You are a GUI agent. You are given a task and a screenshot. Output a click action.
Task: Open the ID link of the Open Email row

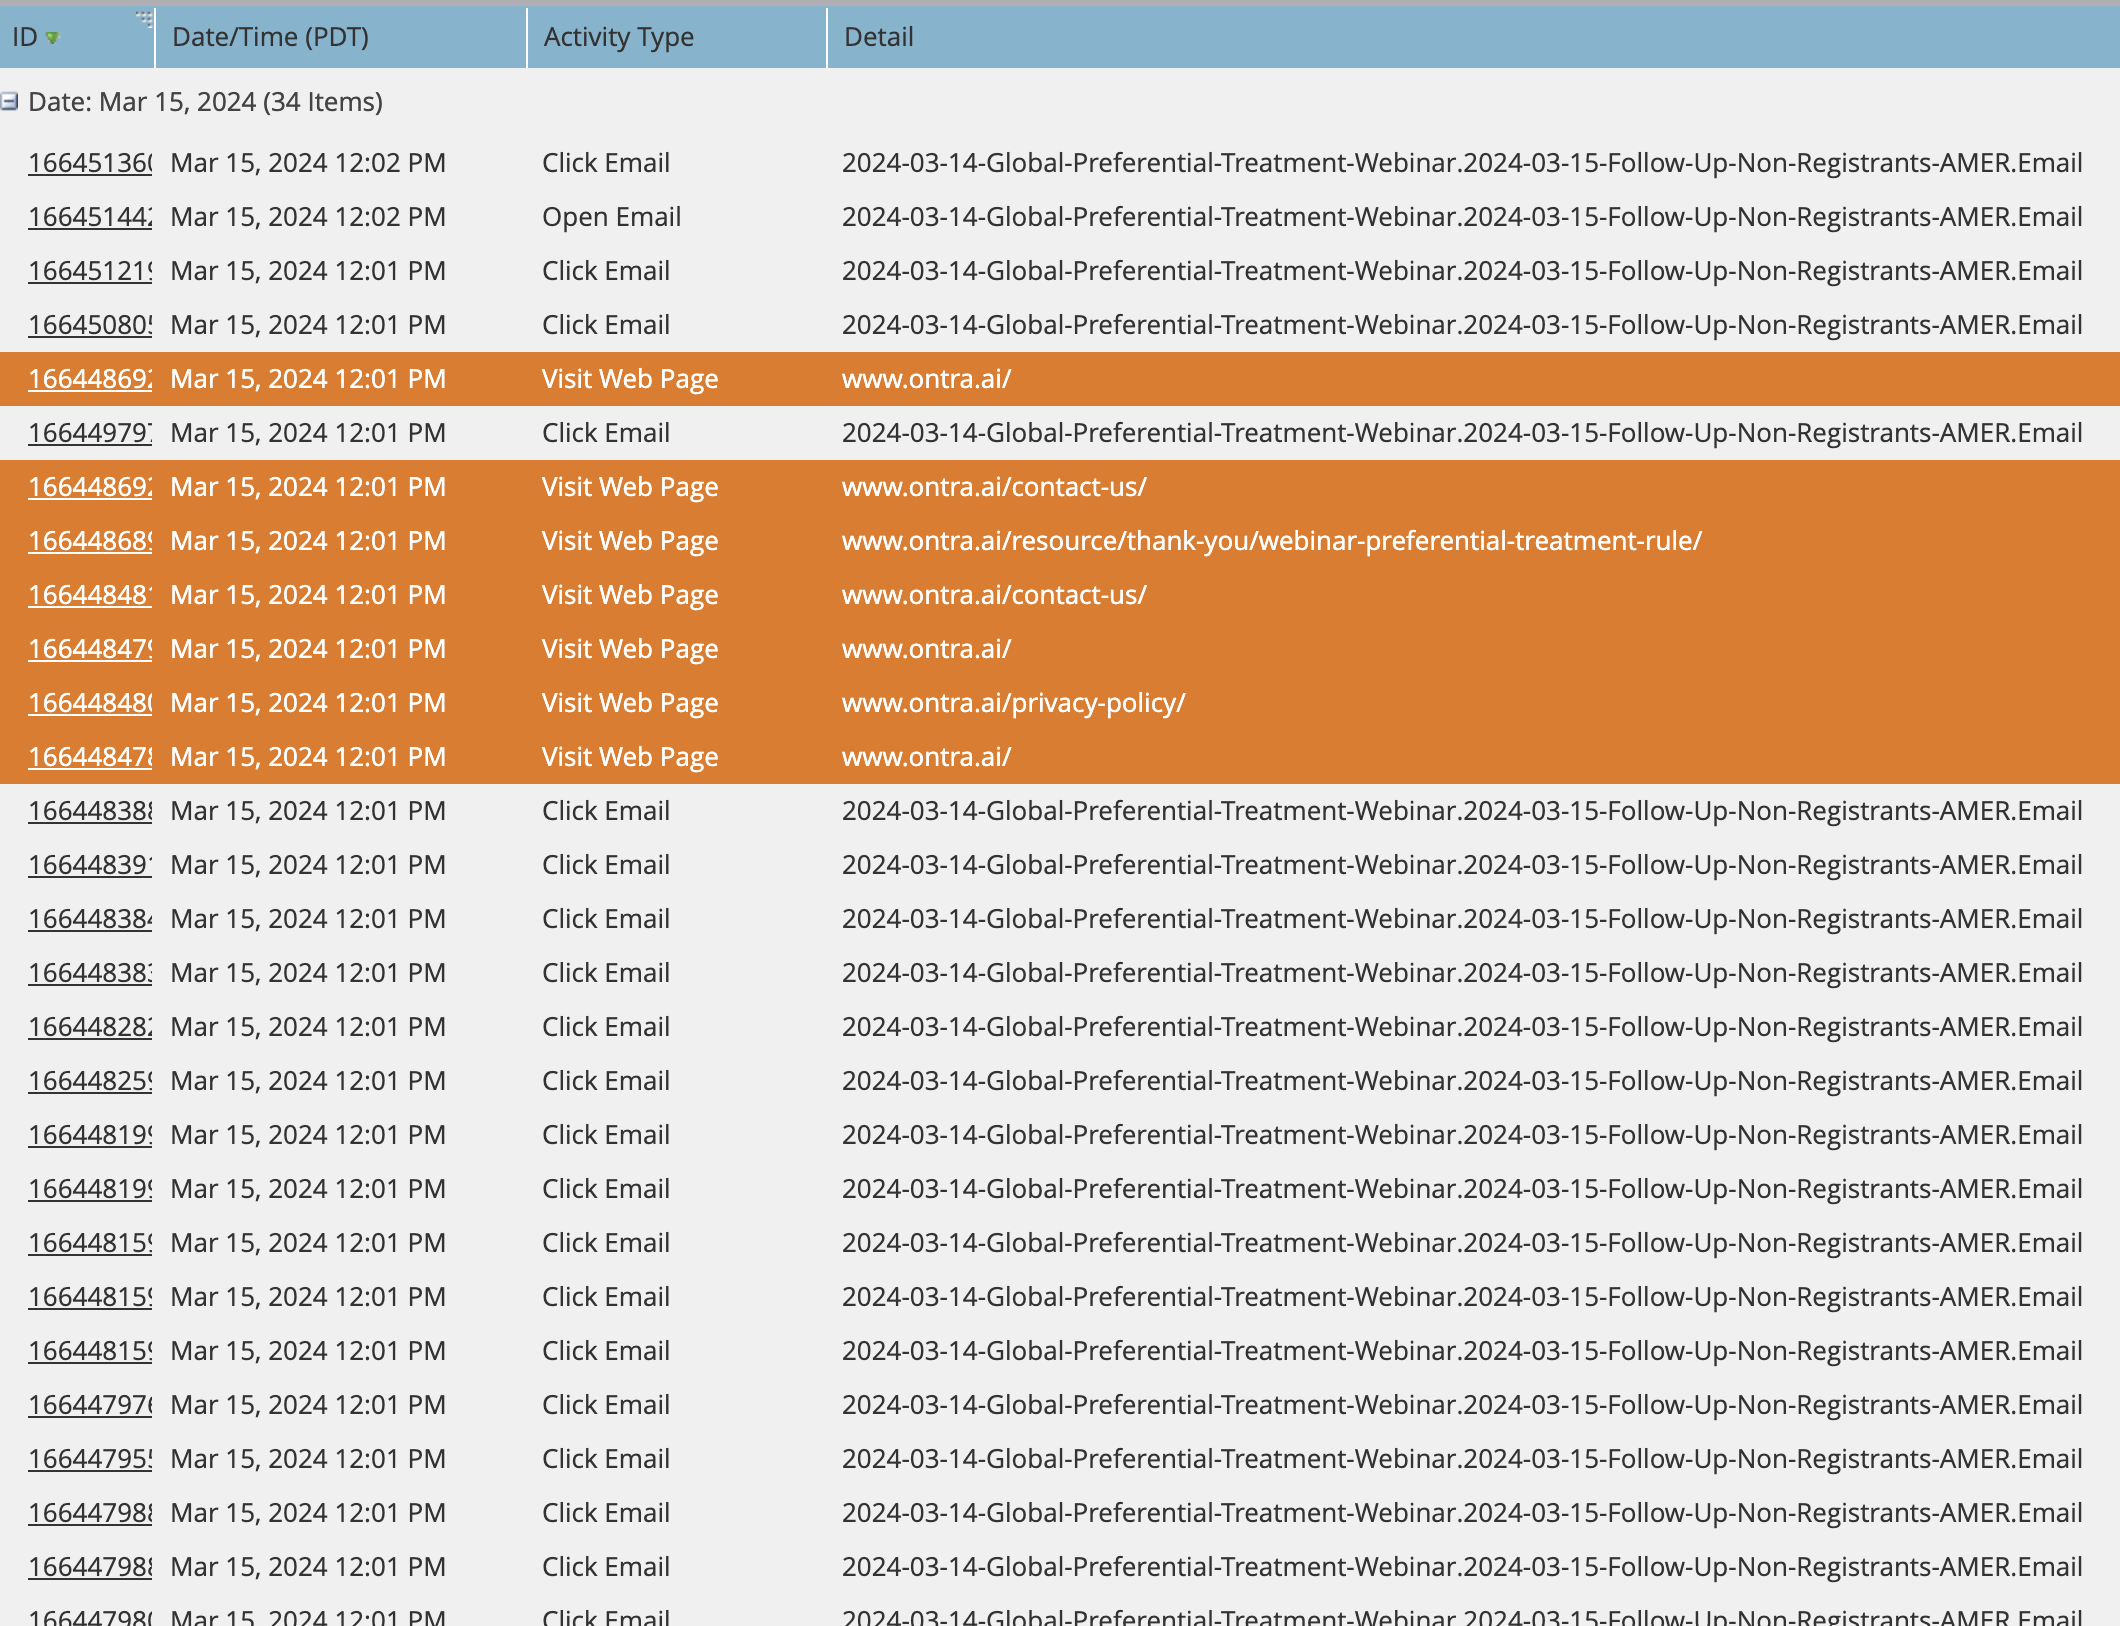click(x=88, y=216)
